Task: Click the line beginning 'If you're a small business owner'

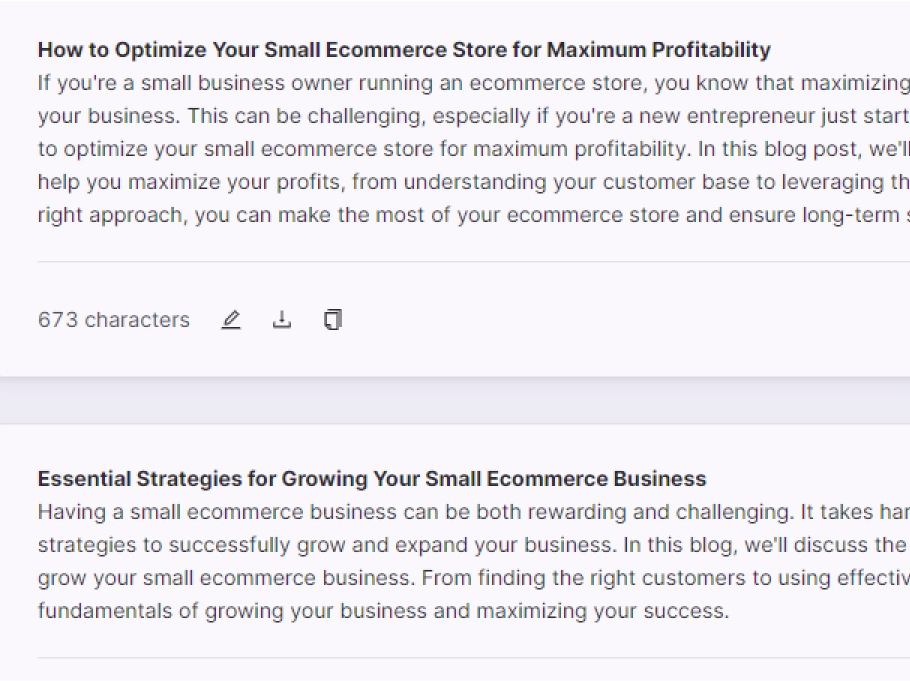Action: (474, 83)
